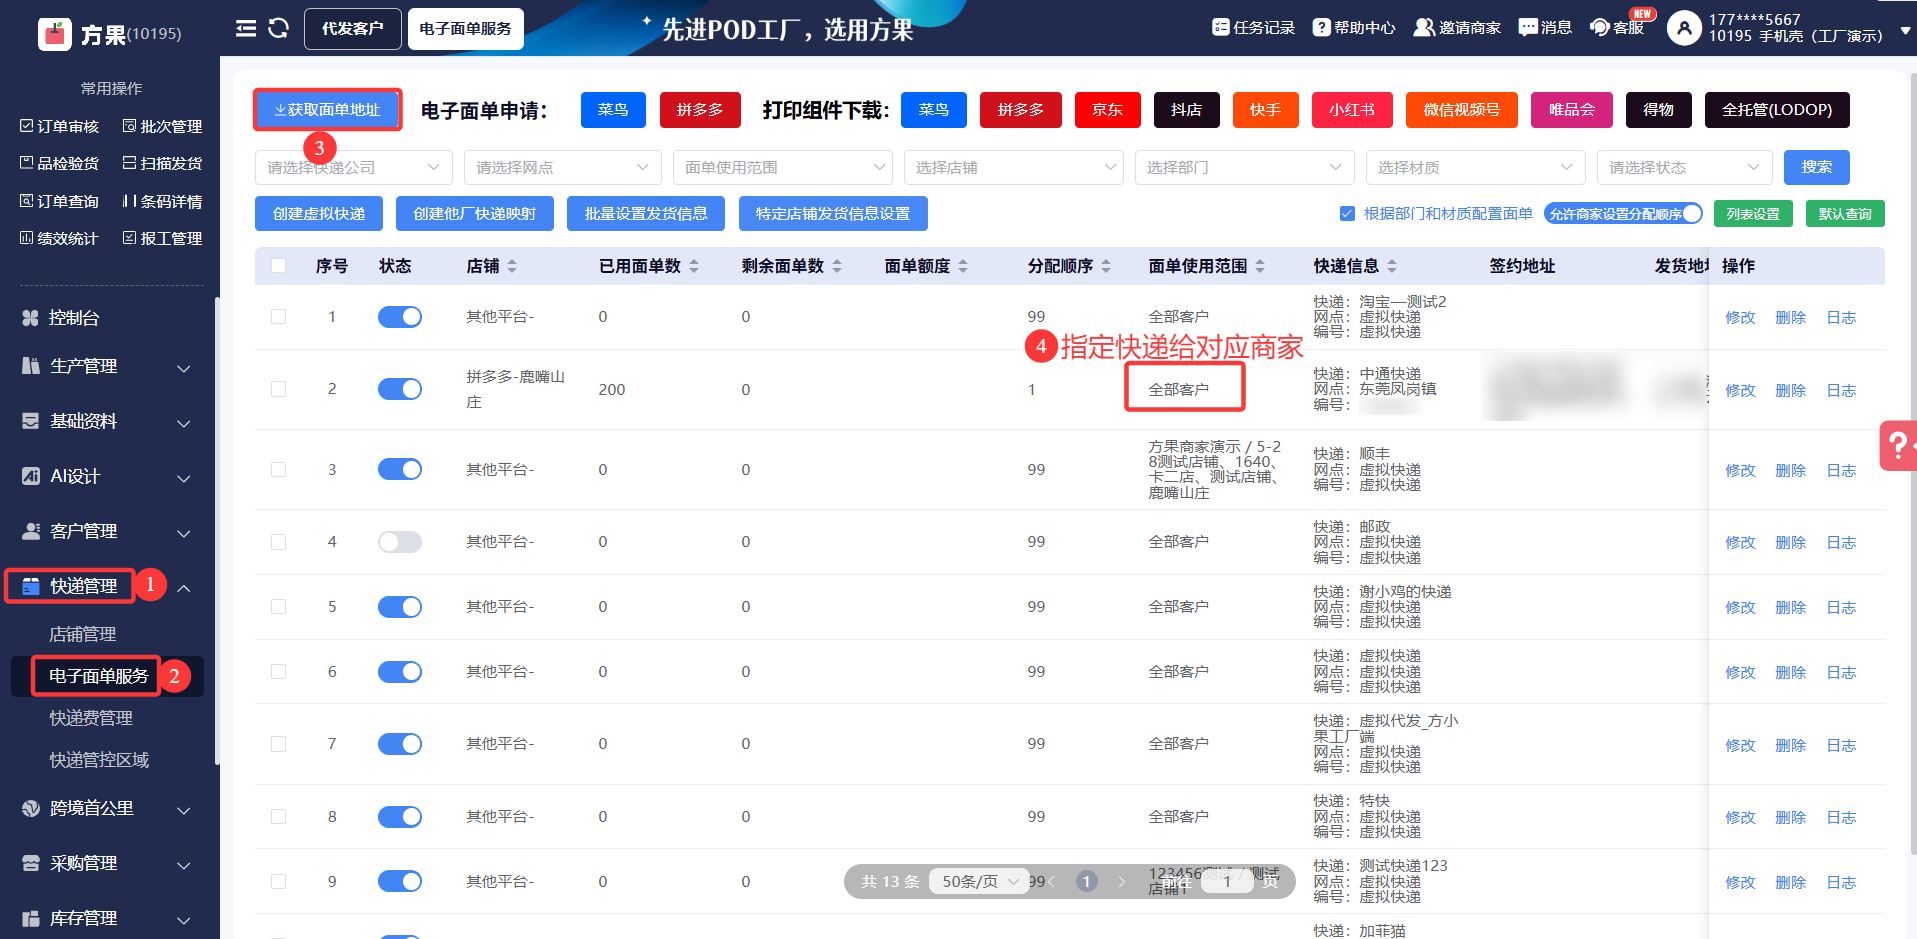Open 面单使用范围 filter dropdown
Image resolution: width=1917 pixels, height=939 pixels.
pos(783,167)
